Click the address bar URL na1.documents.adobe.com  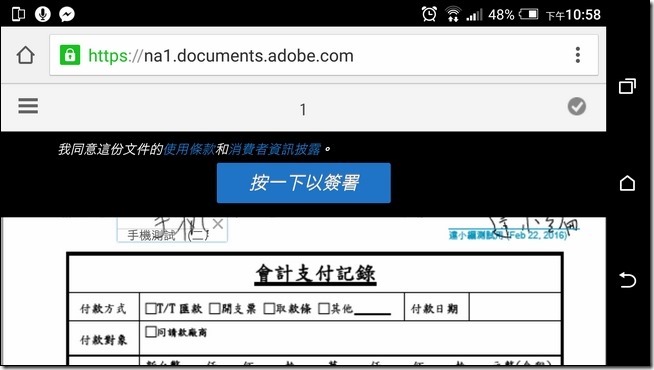[x=221, y=55]
